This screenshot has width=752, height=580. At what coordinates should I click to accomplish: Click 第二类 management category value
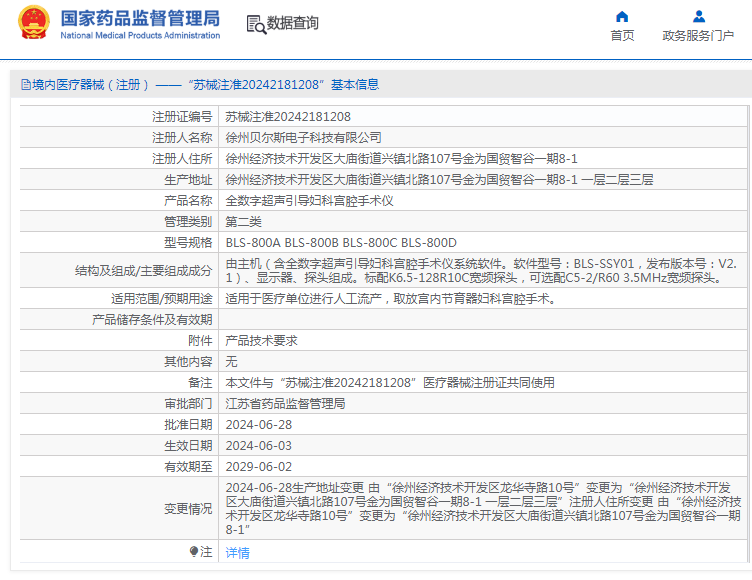click(244, 222)
